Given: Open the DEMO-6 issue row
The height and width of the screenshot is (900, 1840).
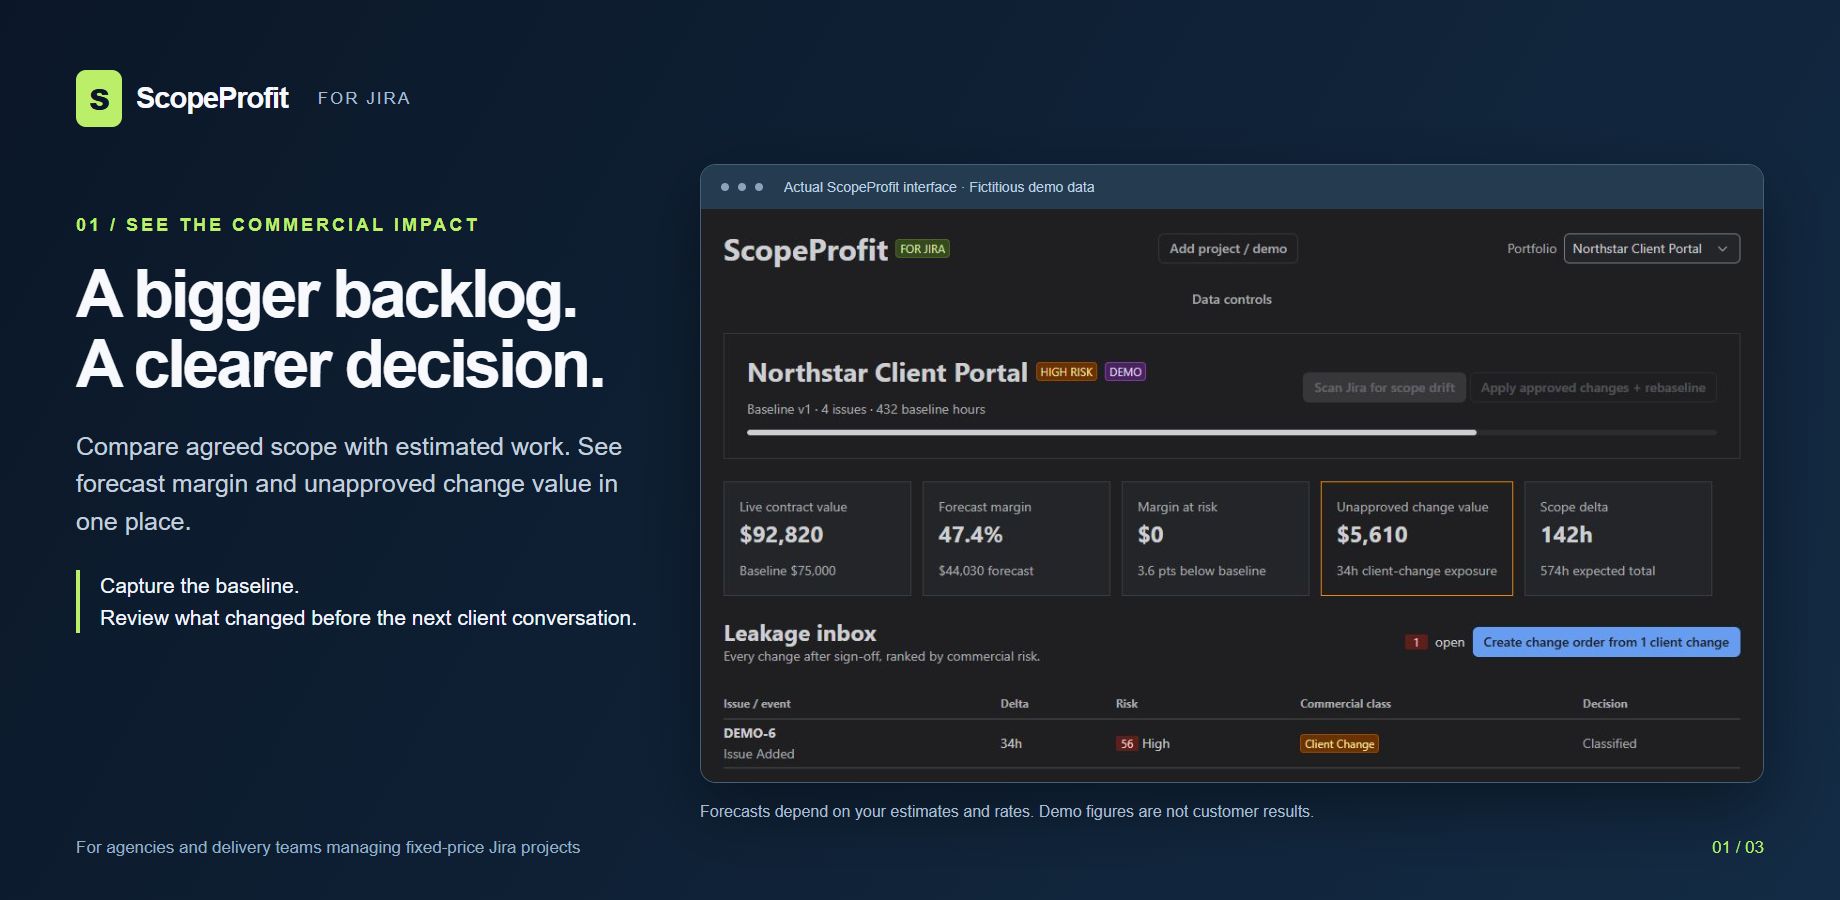Looking at the screenshot, I should (1231, 743).
